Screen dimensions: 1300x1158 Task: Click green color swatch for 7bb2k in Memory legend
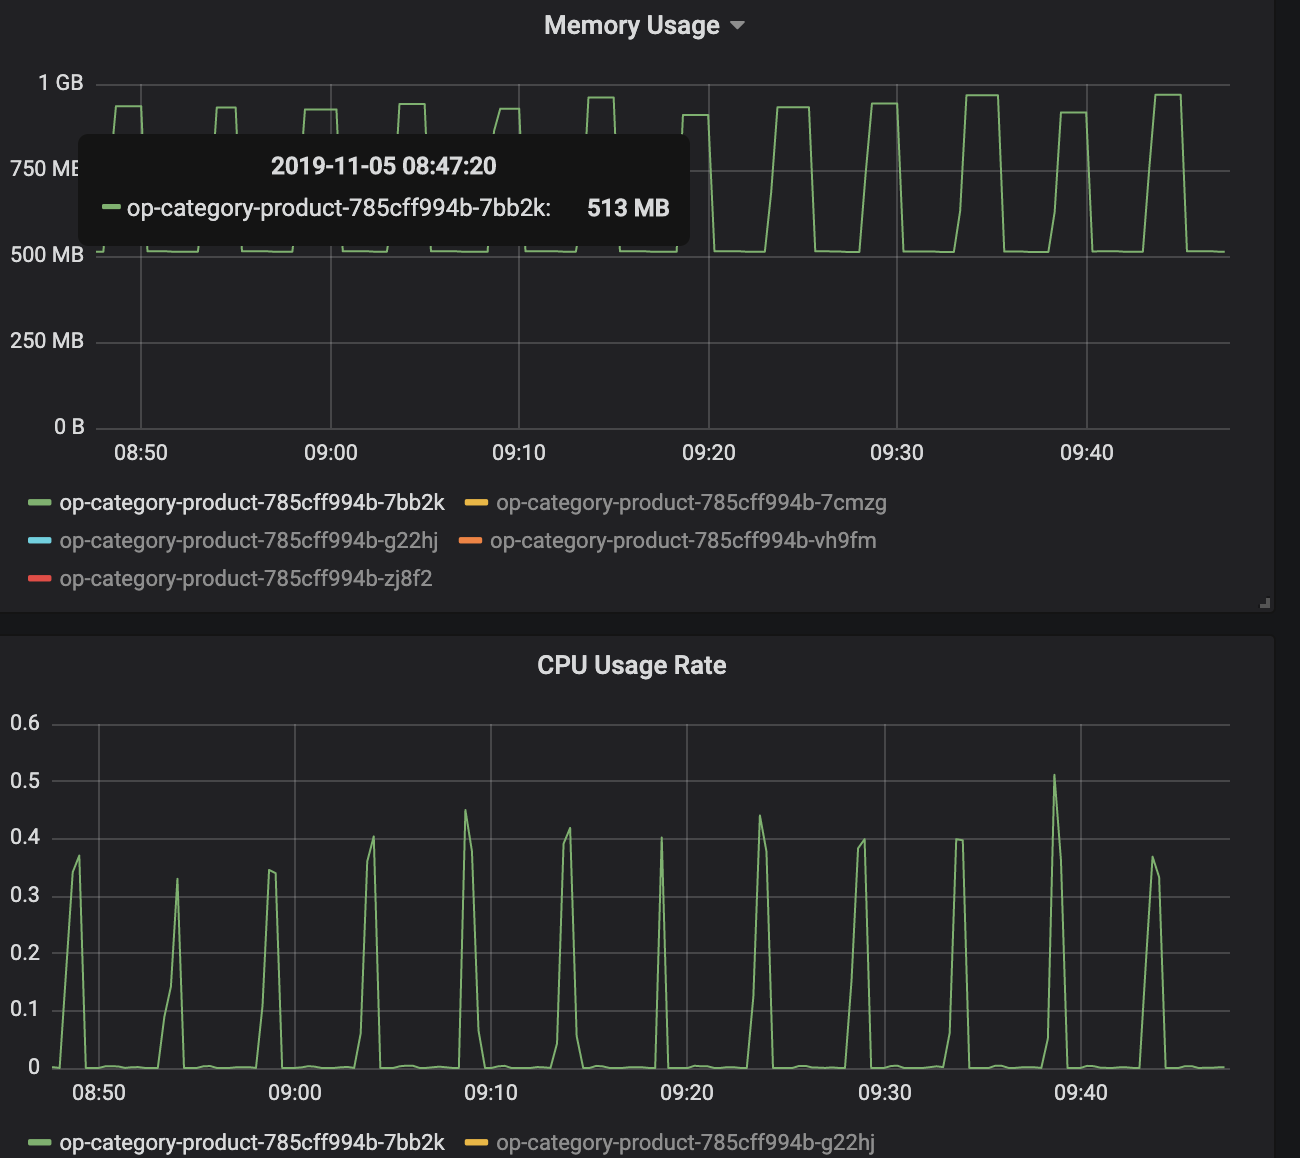(x=40, y=503)
